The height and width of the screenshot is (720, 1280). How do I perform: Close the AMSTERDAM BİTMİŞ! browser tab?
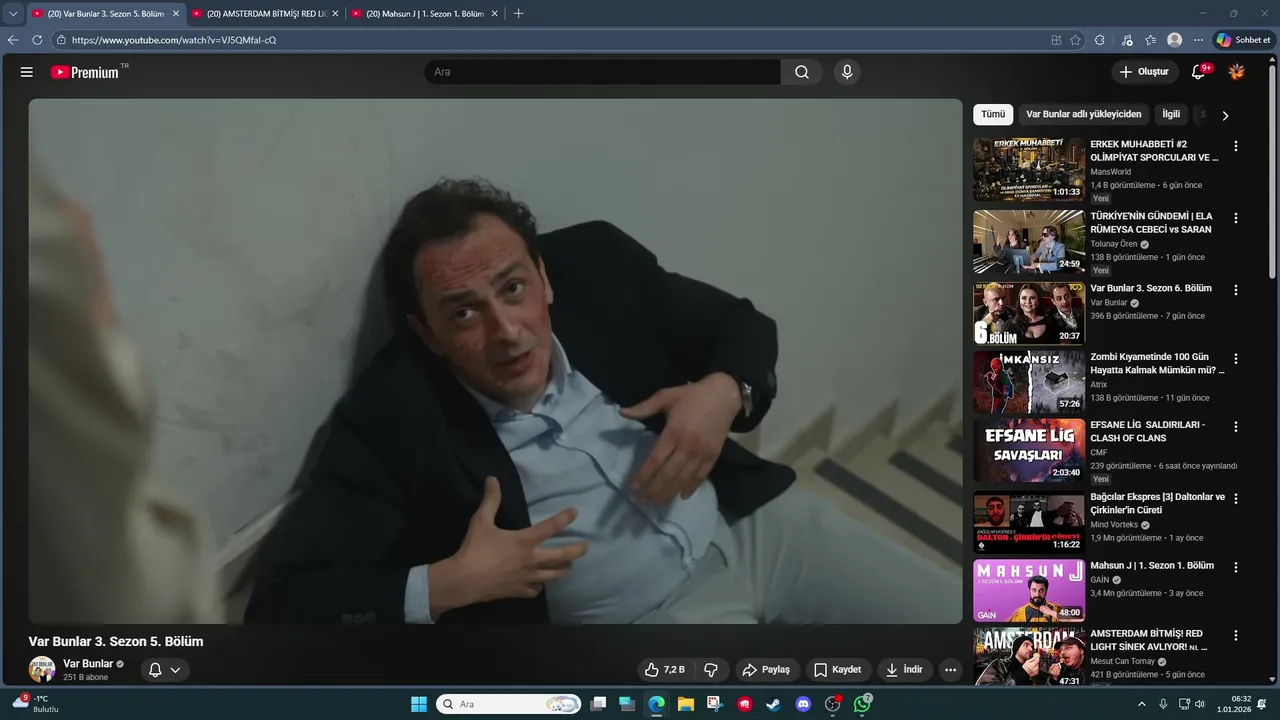point(335,14)
